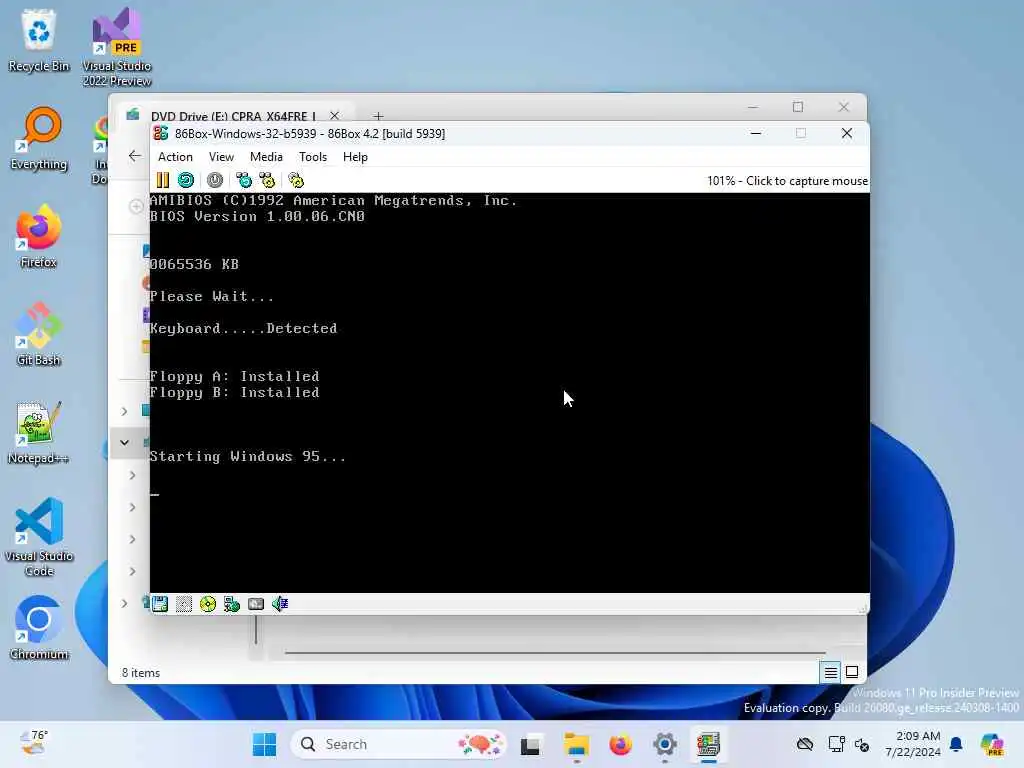Open the Action menu

tap(175, 157)
